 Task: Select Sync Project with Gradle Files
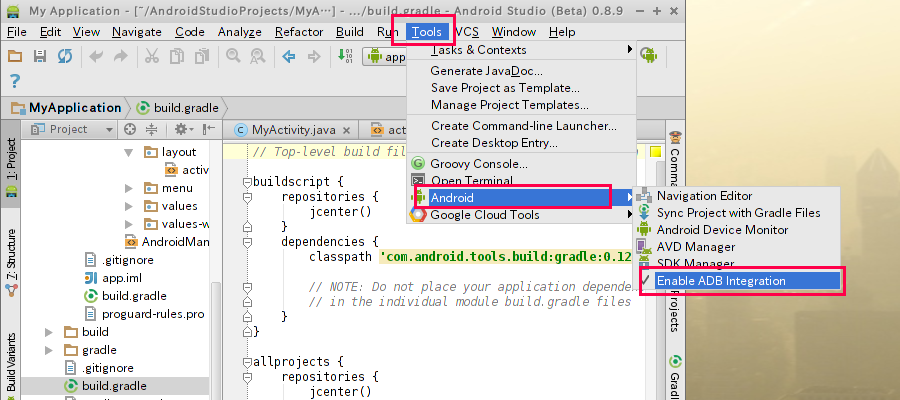[x=737, y=213]
